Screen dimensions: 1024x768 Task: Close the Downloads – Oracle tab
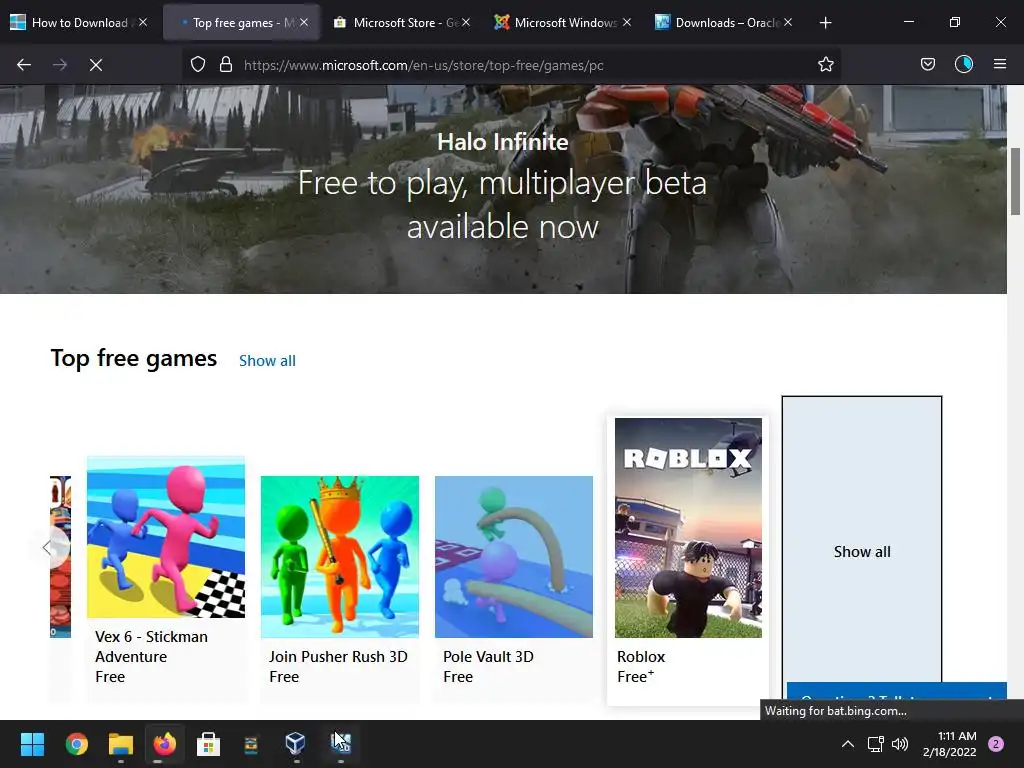click(788, 22)
